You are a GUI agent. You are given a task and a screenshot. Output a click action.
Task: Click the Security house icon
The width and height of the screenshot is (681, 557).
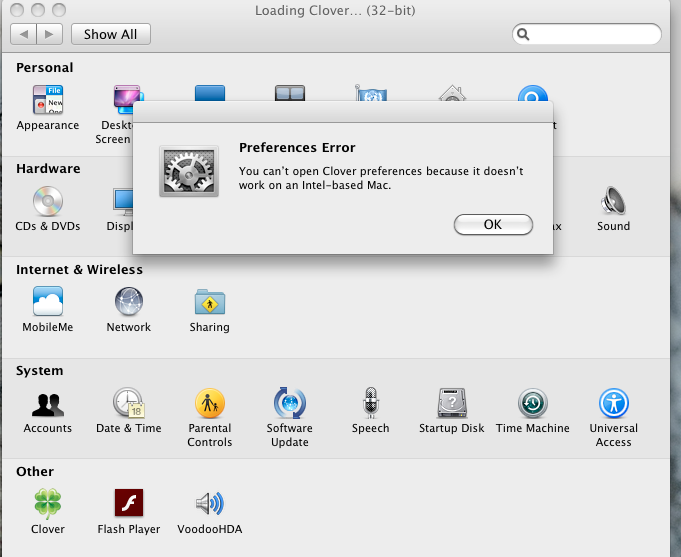[452, 93]
